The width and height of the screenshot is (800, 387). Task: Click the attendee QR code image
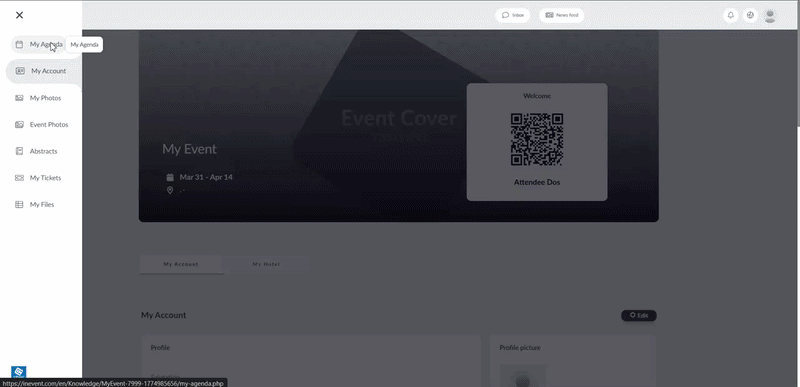point(537,139)
